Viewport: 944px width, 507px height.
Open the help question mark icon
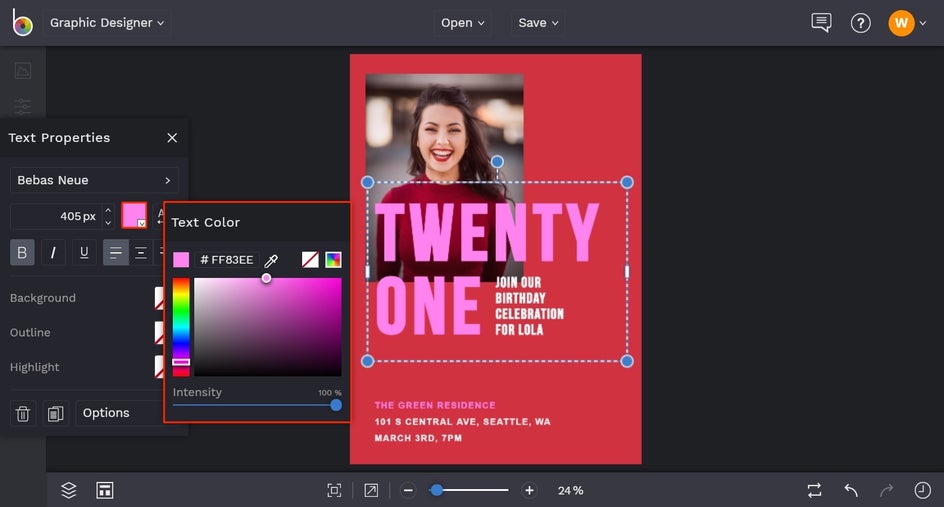(x=860, y=23)
